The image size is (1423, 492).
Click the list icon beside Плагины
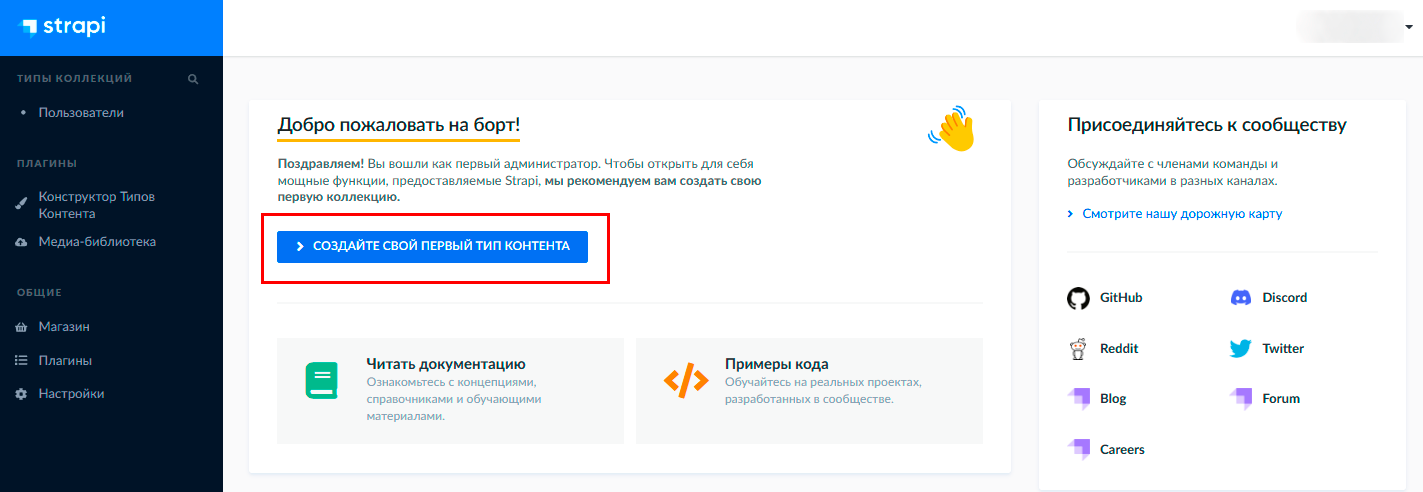22,360
